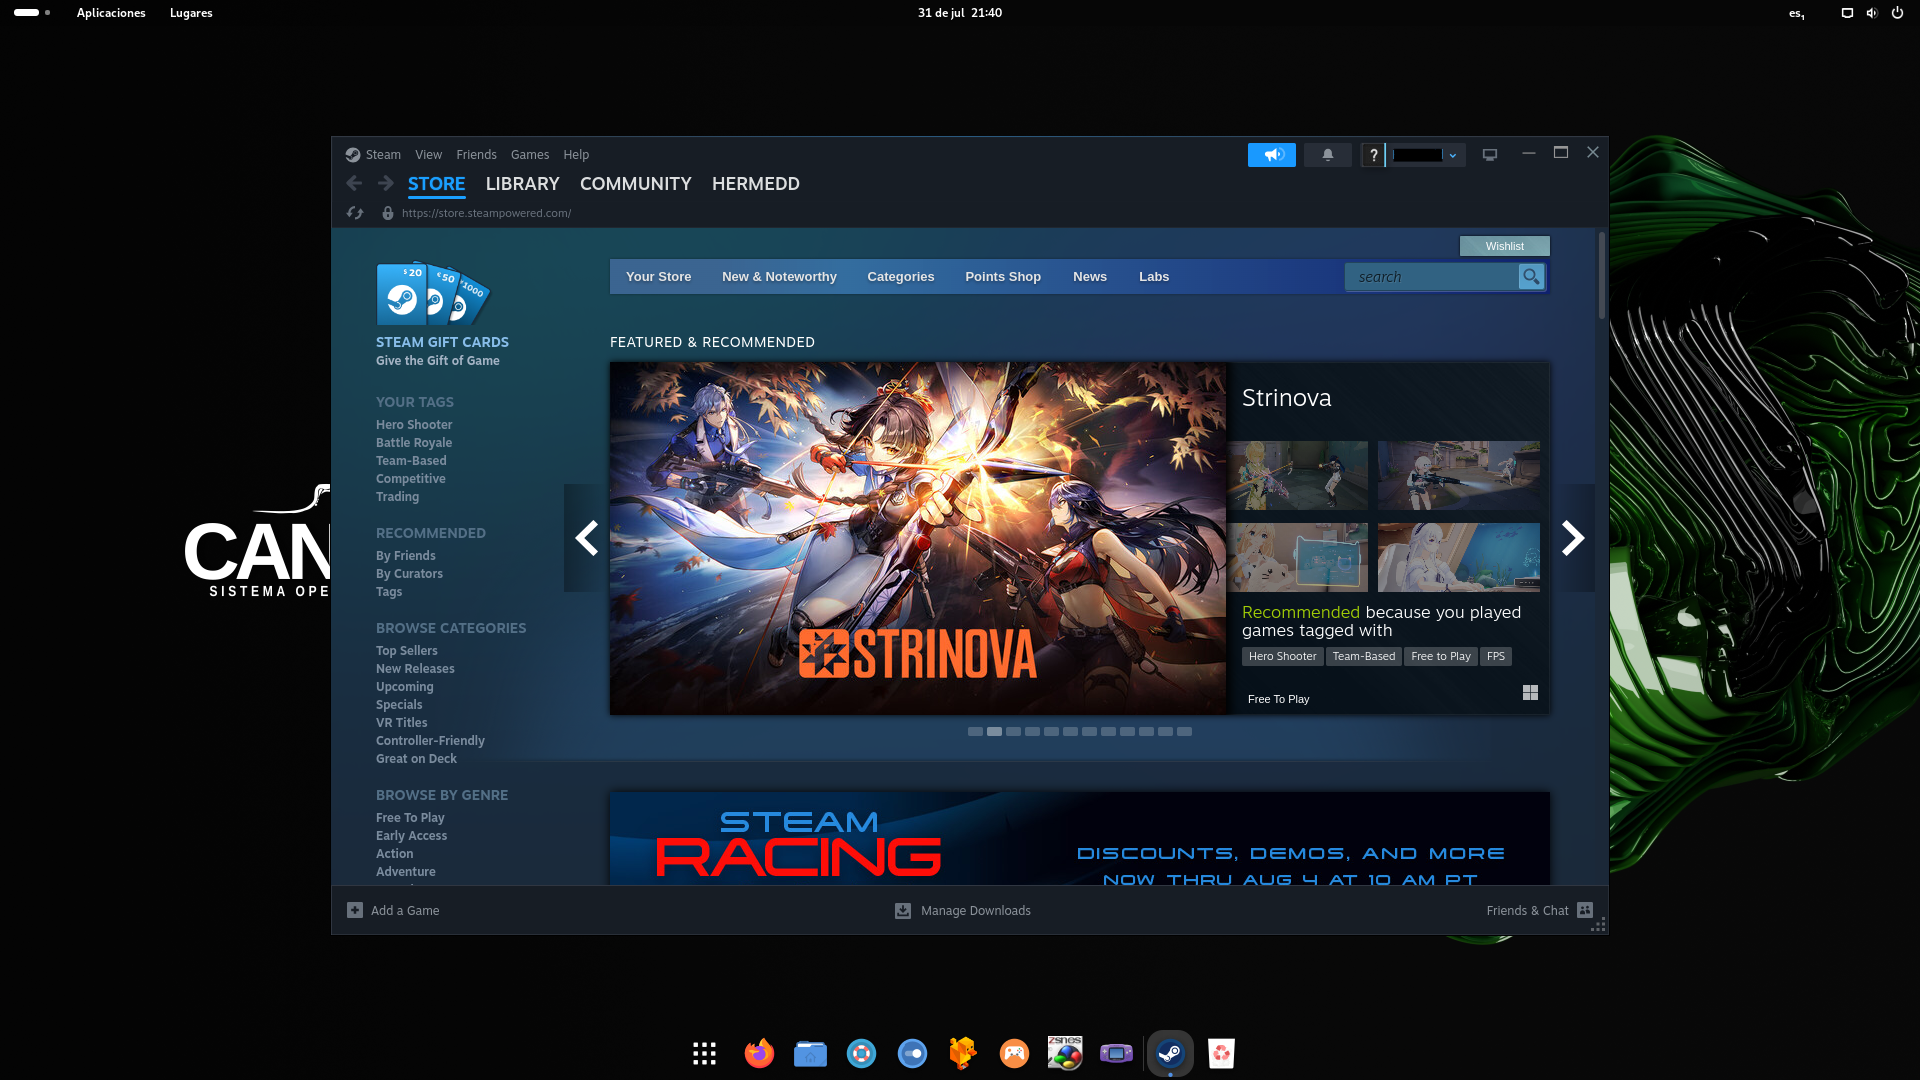Click the Steam announcements megaphone icon

(1271, 155)
